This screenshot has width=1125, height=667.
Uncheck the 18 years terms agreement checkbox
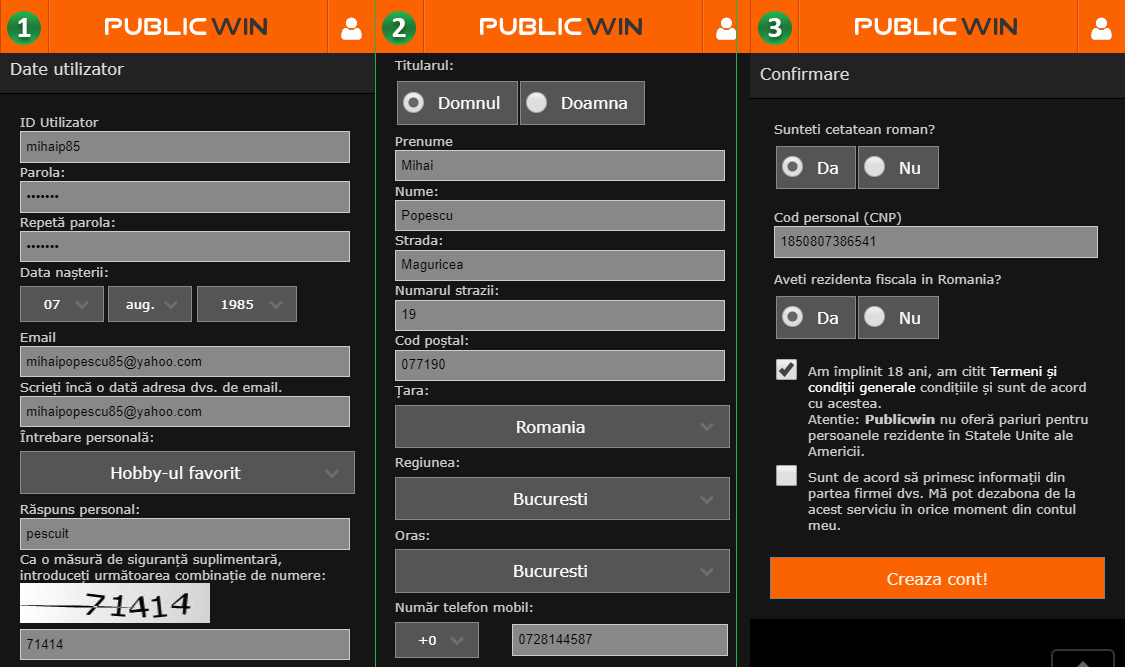pos(786,370)
